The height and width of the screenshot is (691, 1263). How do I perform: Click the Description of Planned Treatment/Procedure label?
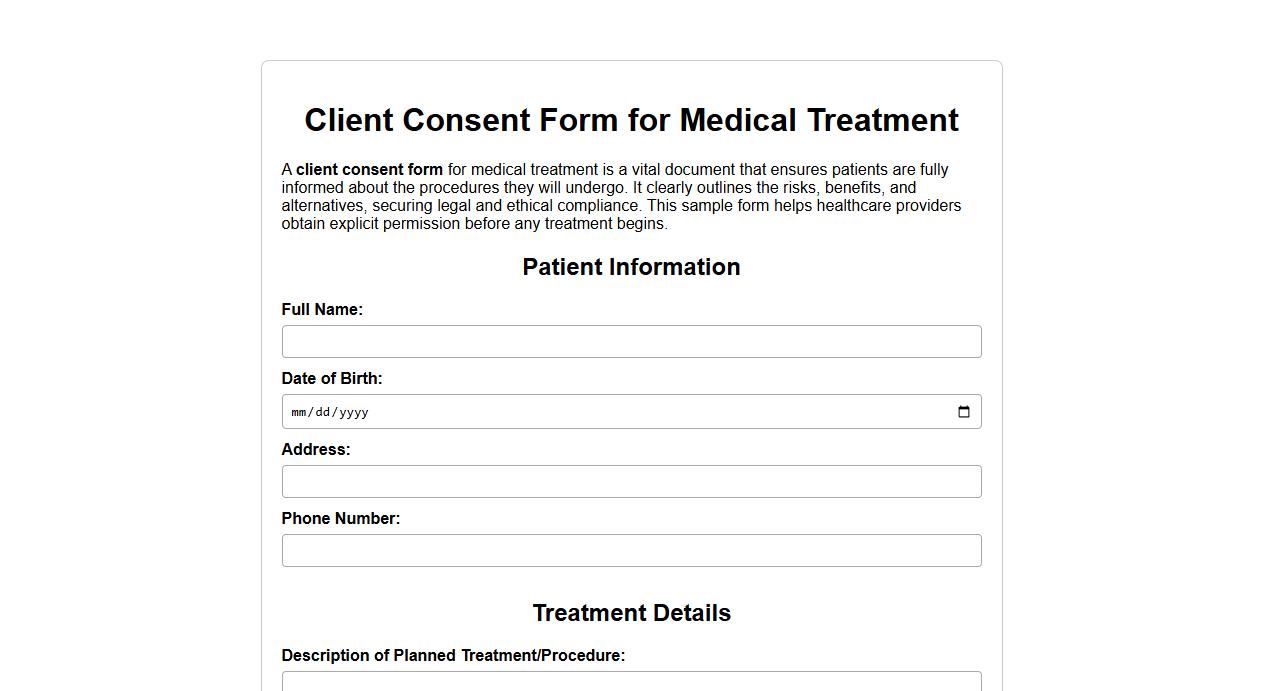(453, 655)
